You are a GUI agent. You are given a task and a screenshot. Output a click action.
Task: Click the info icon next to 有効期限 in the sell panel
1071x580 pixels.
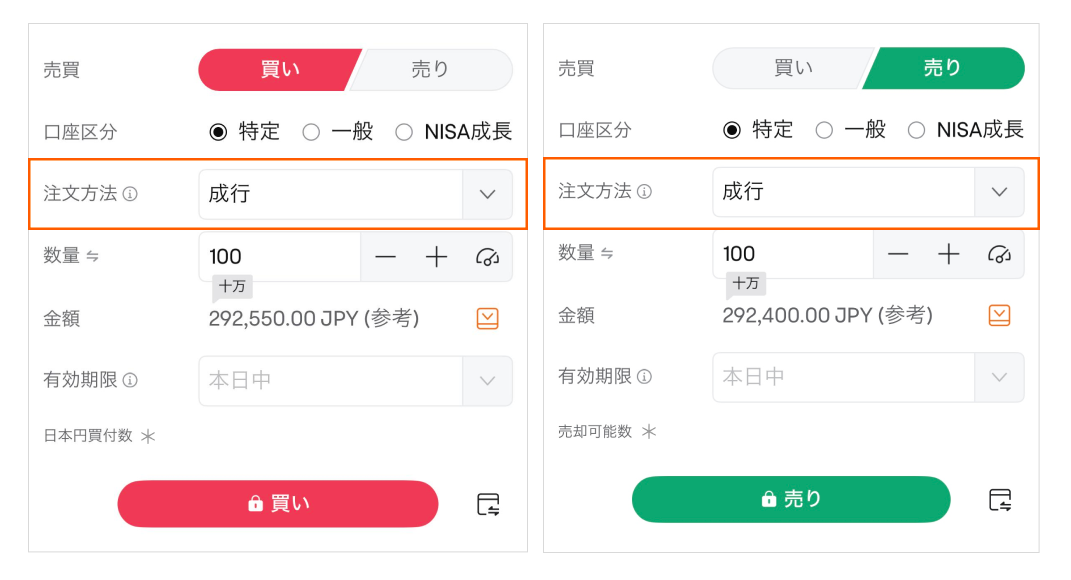tap(644, 377)
